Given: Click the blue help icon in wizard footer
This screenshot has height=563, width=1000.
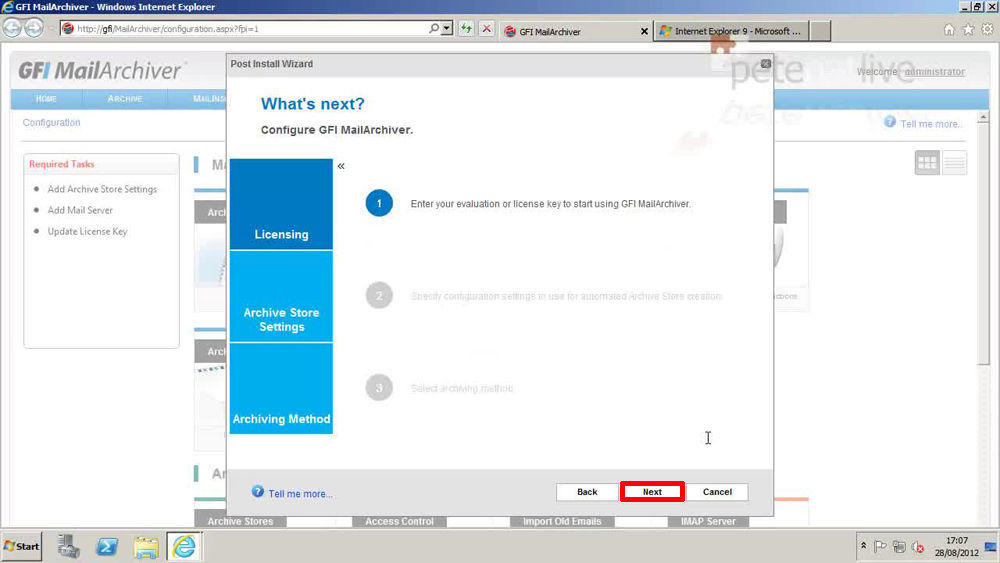Looking at the screenshot, I should (x=258, y=492).
